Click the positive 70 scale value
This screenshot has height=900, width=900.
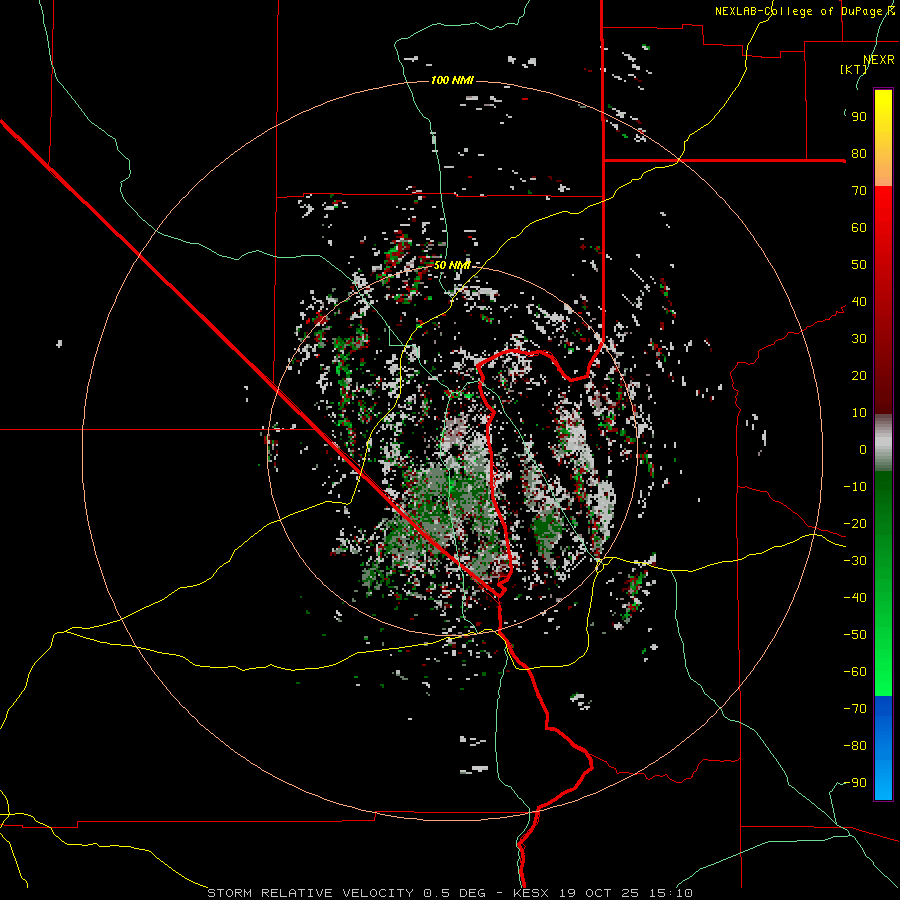click(859, 191)
